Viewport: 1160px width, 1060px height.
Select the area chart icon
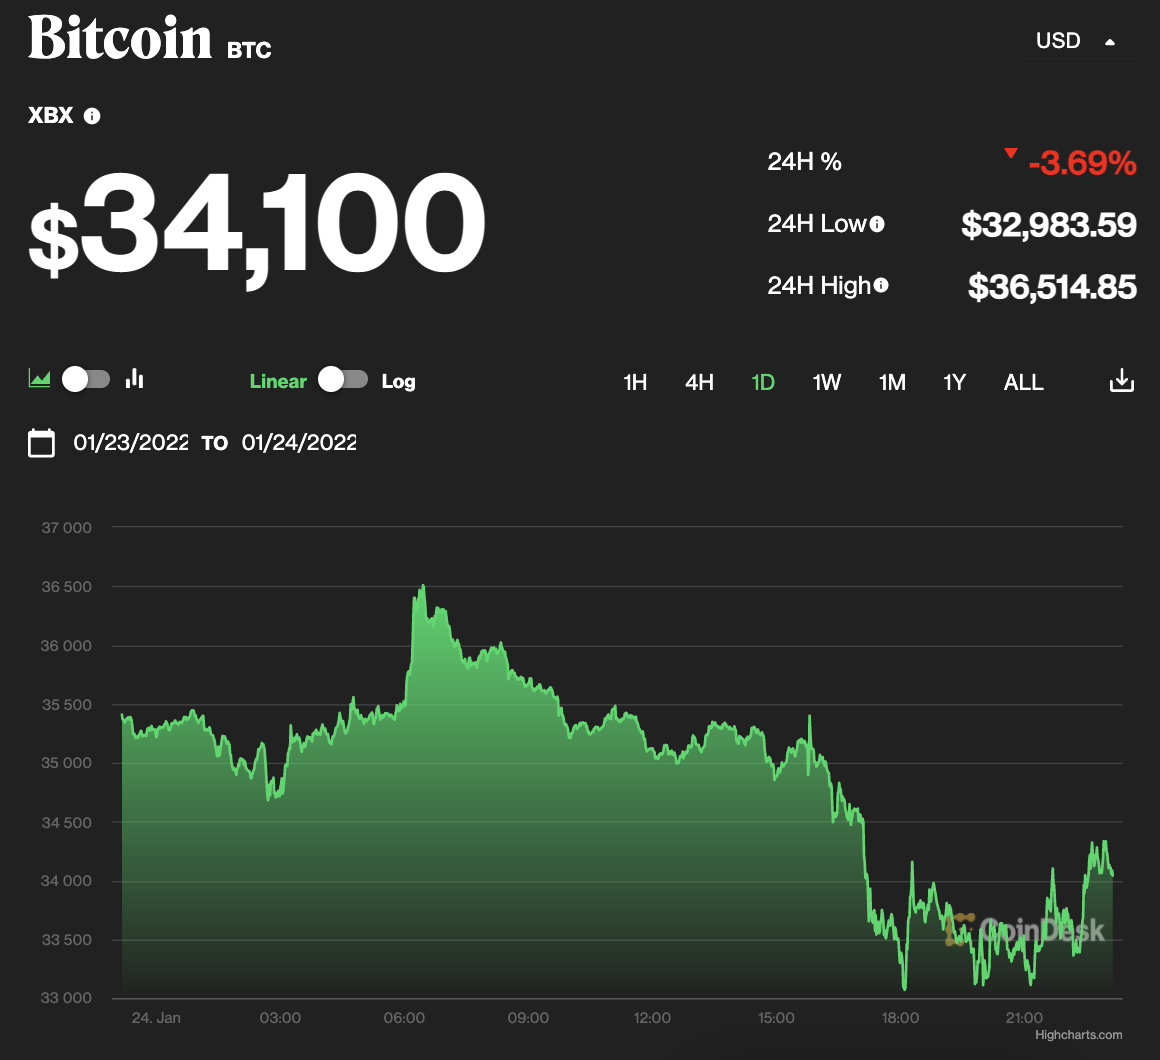point(38,378)
